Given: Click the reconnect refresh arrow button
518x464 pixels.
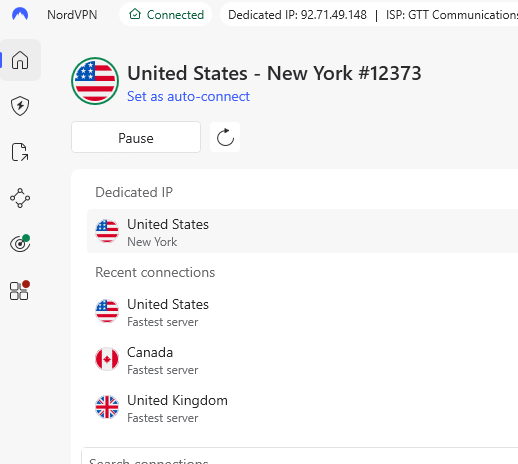Looking at the screenshot, I should (x=225, y=137).
